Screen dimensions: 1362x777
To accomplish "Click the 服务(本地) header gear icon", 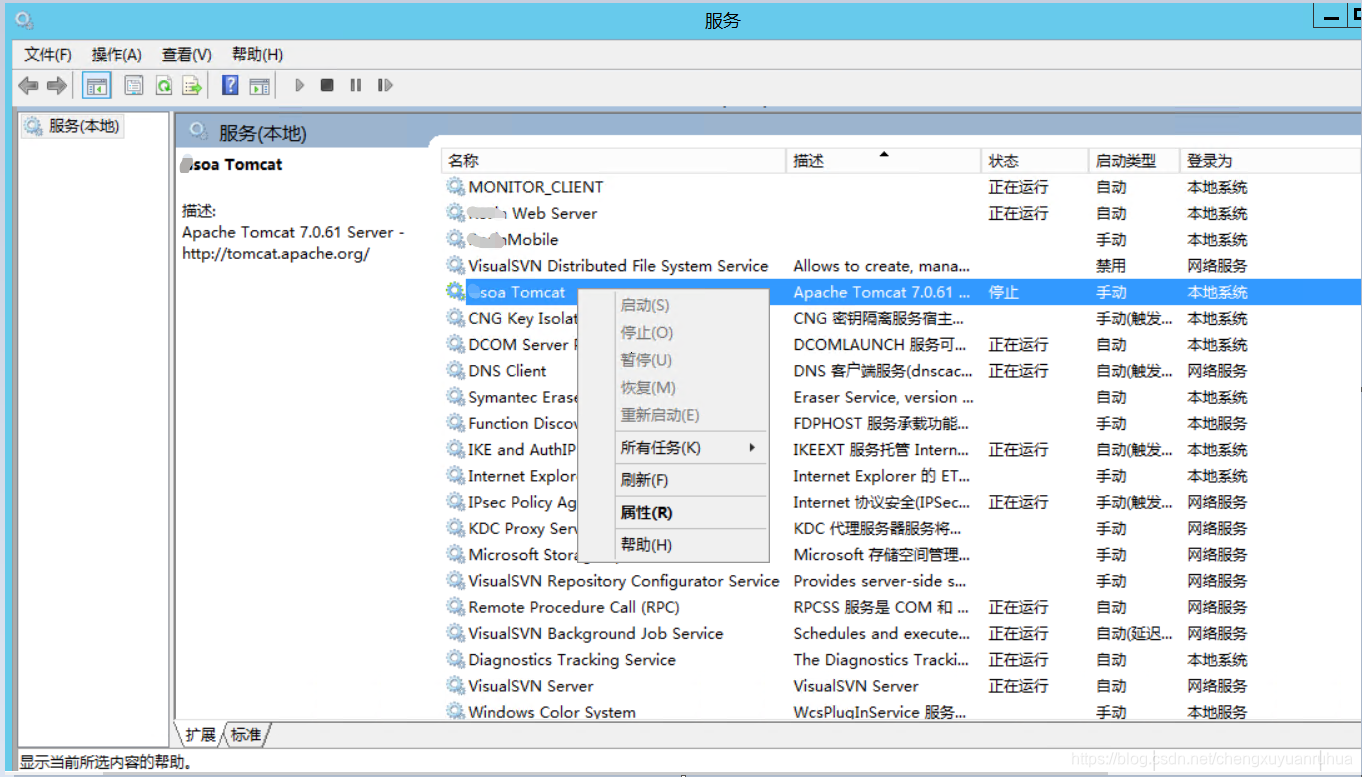I will (x=198, y=132).
